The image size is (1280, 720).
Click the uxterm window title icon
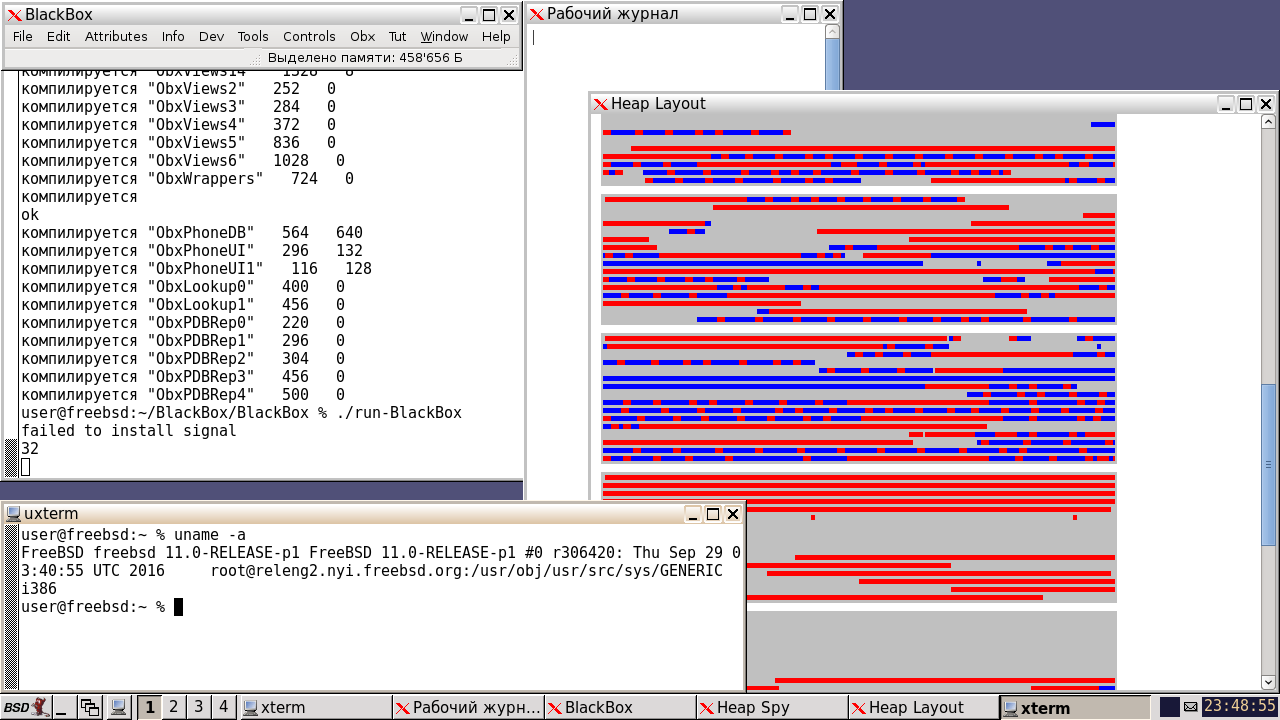12,514
